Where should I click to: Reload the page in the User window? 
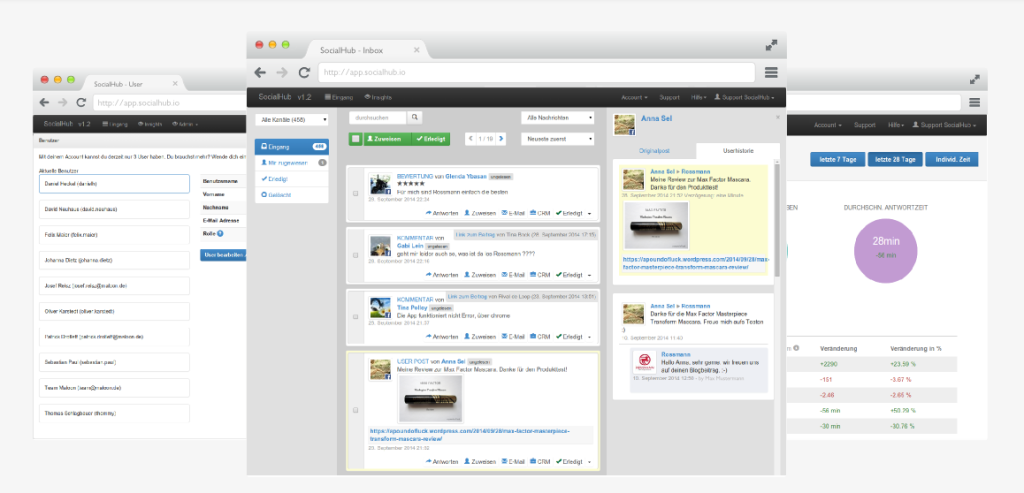[81, 103]
